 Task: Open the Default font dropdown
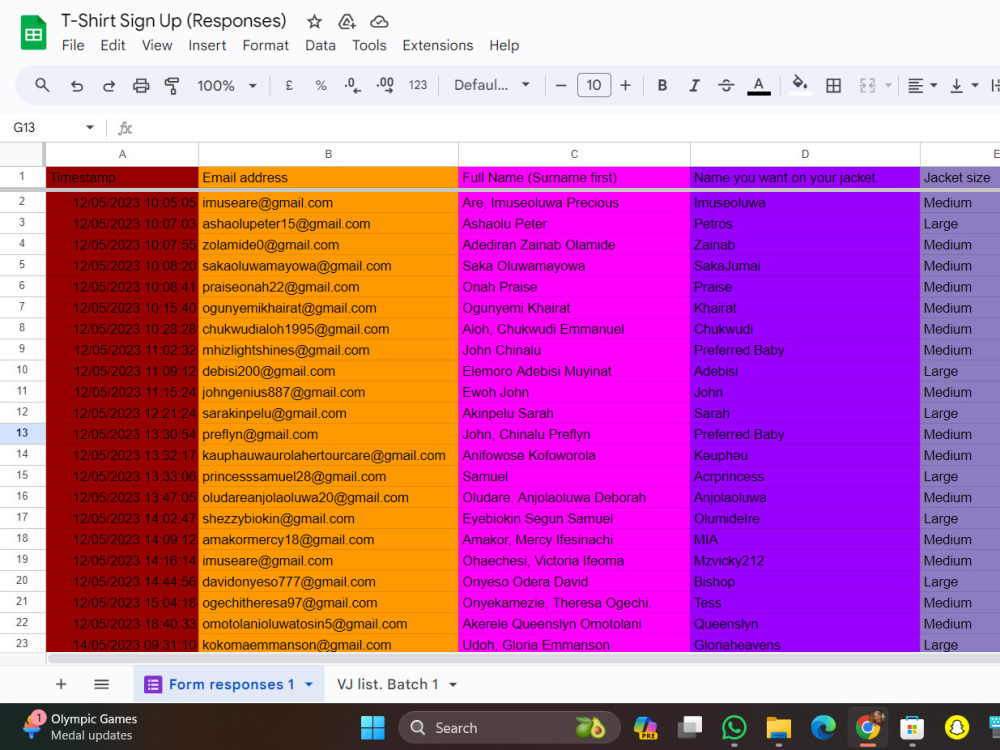[492, 85]
